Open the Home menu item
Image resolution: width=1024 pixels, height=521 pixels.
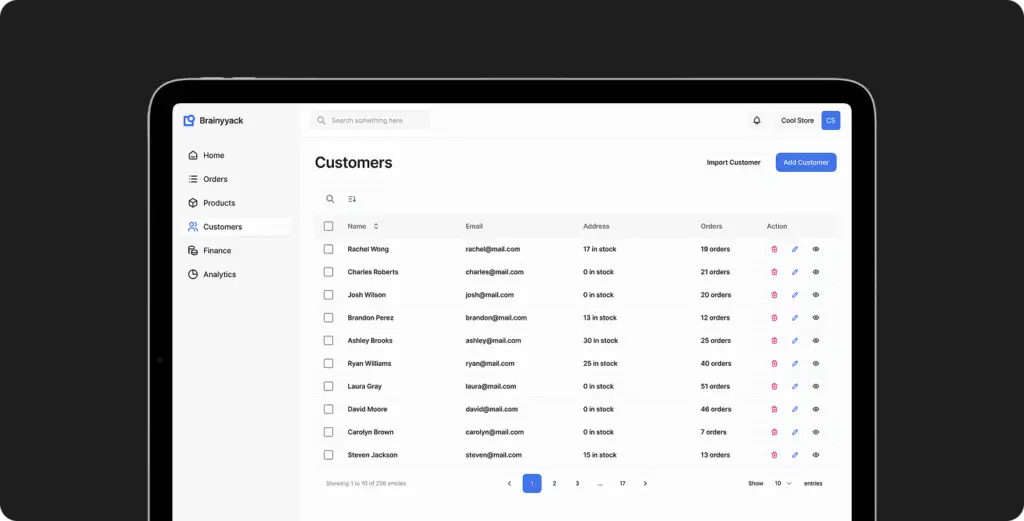(x=237, y=155)
